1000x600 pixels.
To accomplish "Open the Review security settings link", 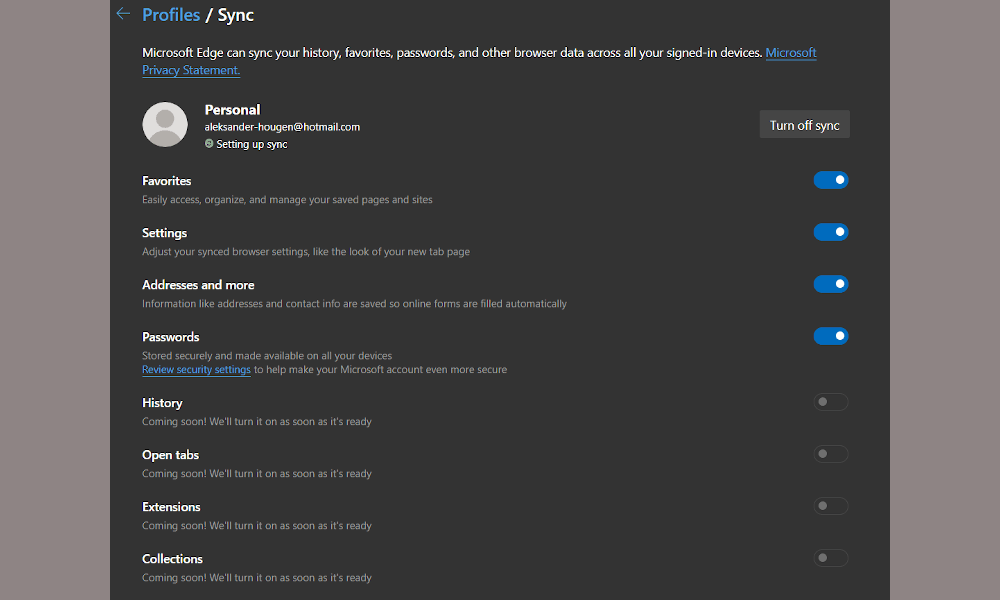I will [x=196, y=370].
